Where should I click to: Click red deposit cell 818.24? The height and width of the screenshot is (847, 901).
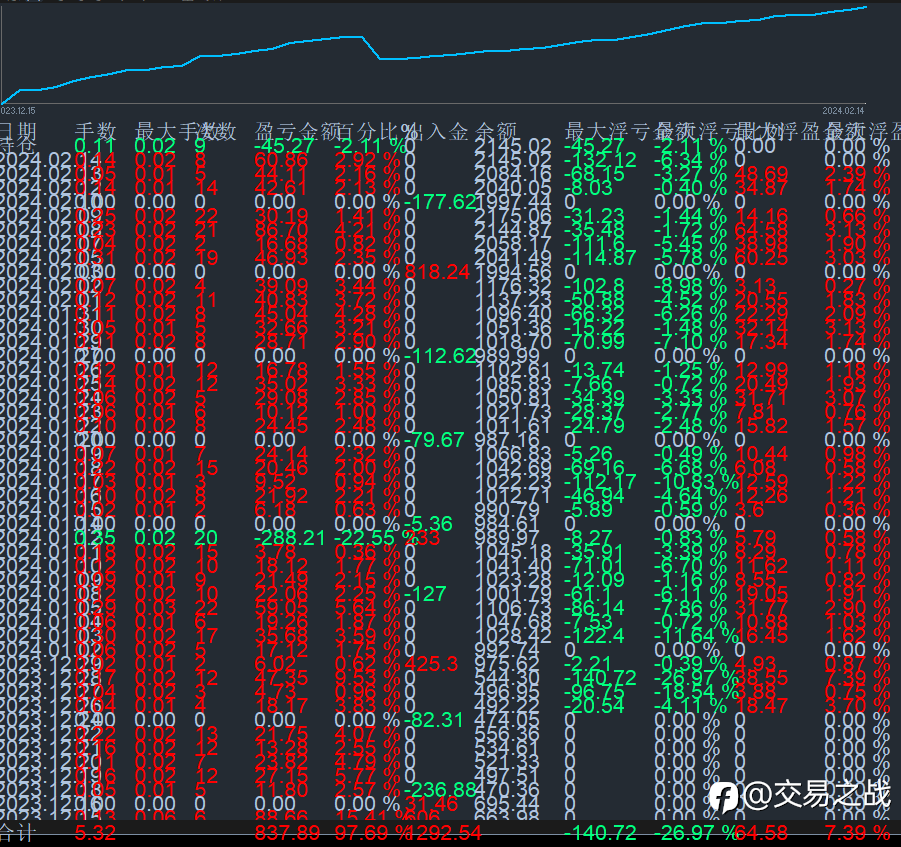438,272
